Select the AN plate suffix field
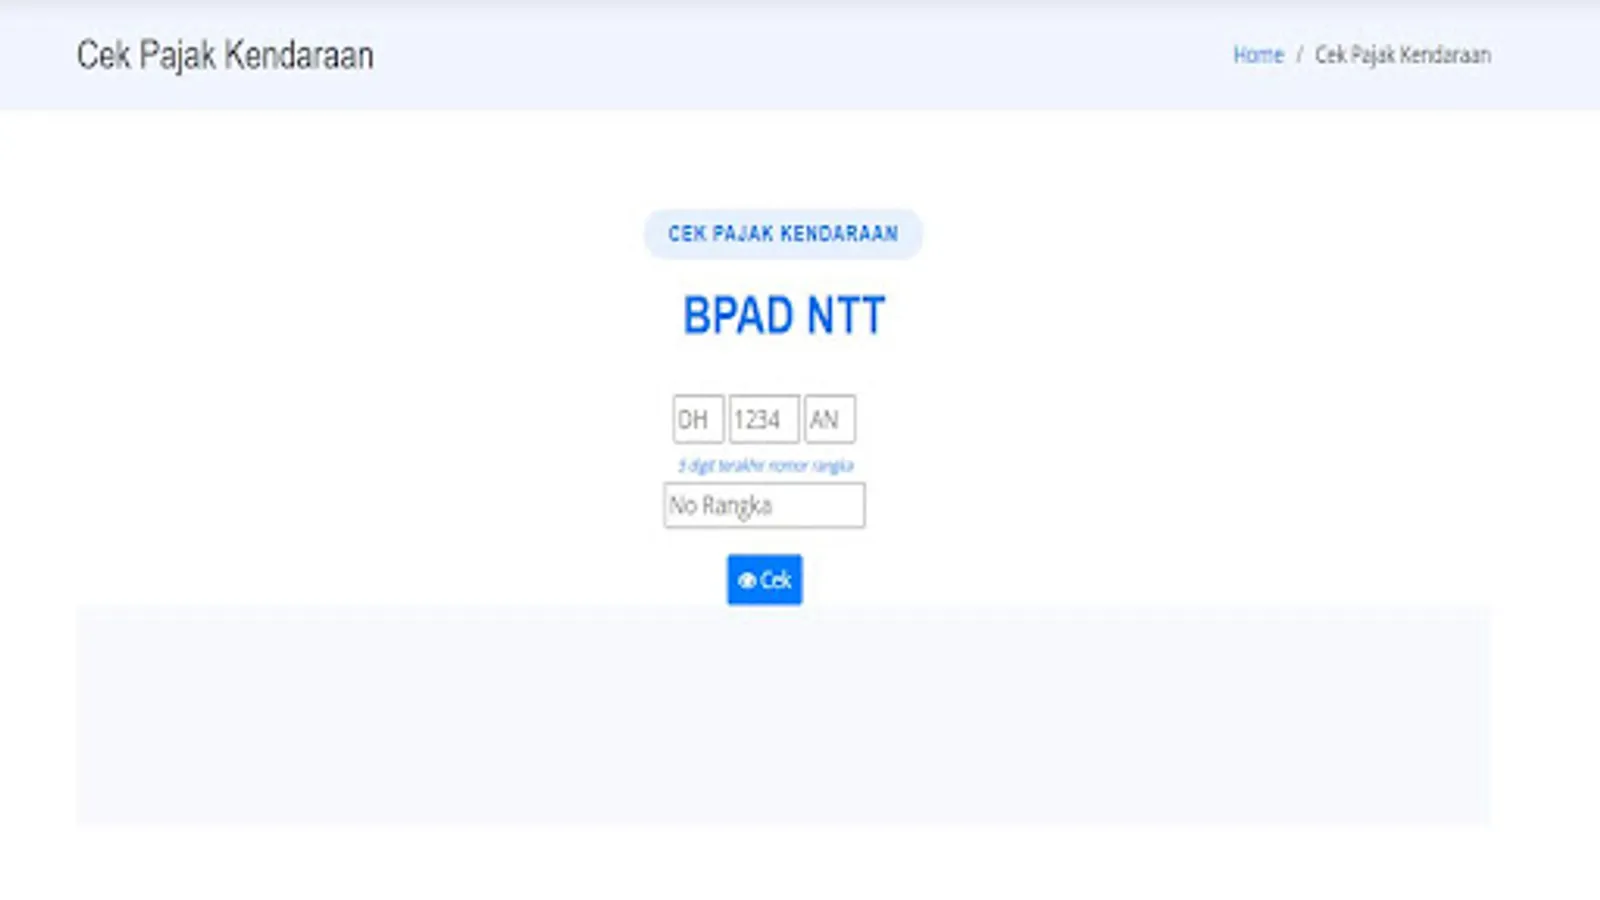 coord(830,419)
